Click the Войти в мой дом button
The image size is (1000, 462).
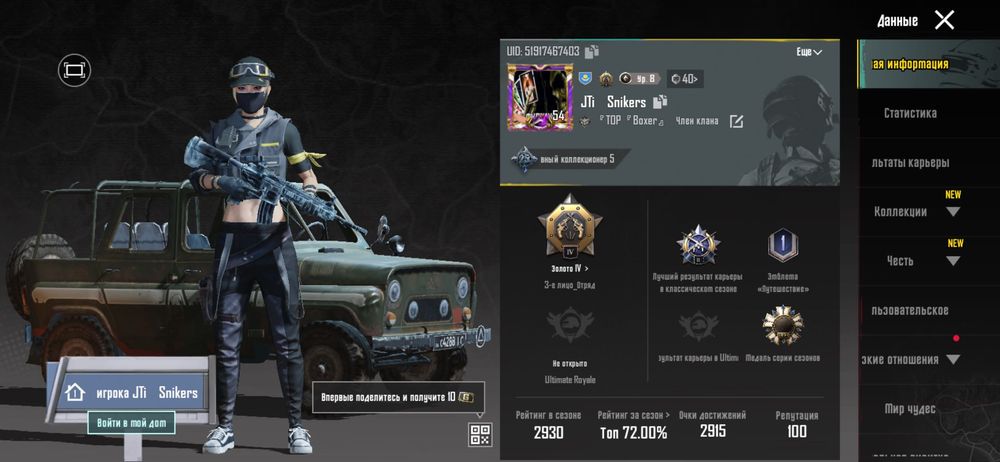[131, 422]
